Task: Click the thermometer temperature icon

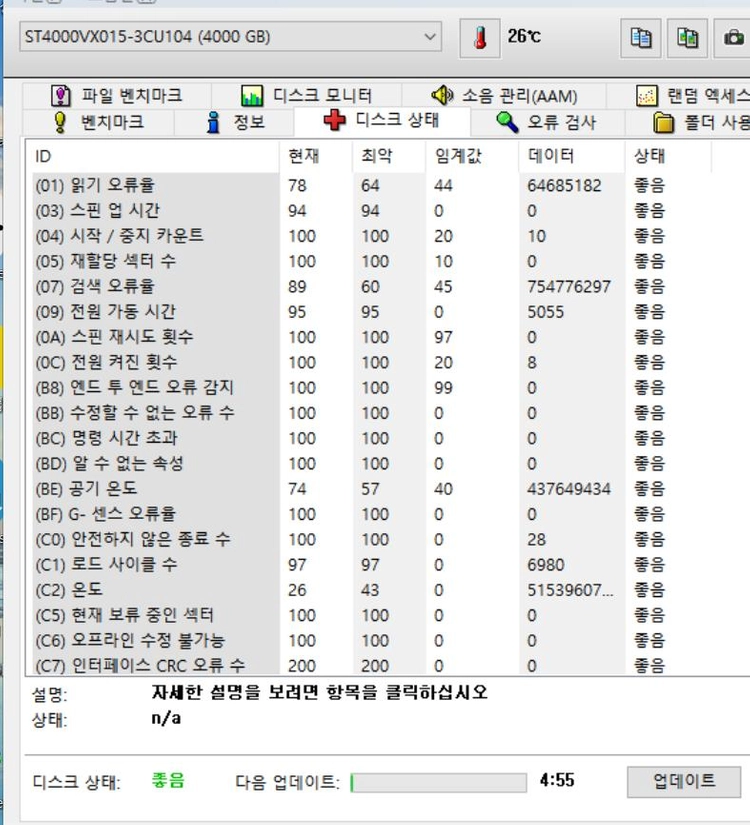Action: pos(479,38)
